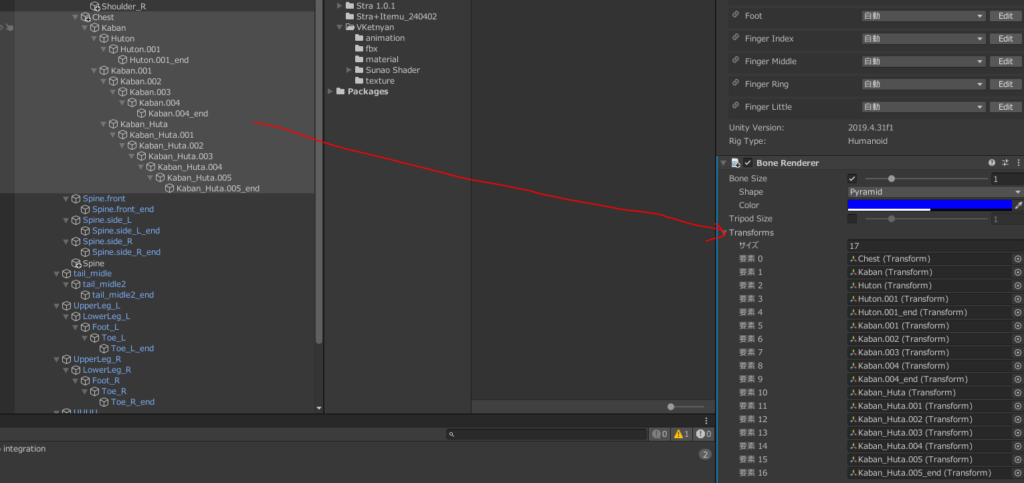Enable the Tripod Size checkbox
The image size is (1024, 483).
tap(852, 218)
